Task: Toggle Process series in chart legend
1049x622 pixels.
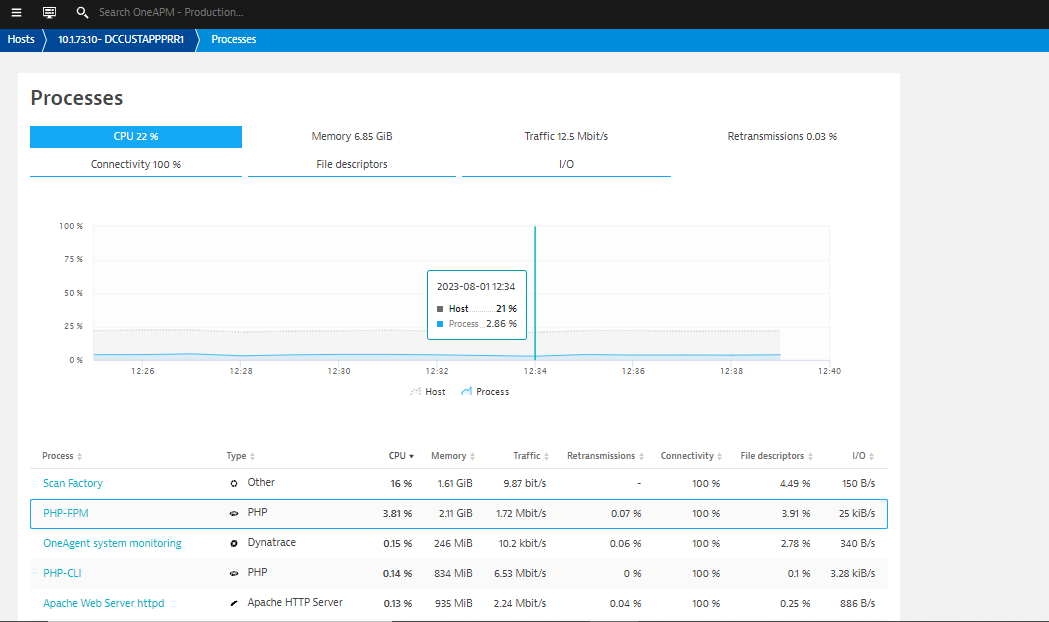Action: coord(485,392)
